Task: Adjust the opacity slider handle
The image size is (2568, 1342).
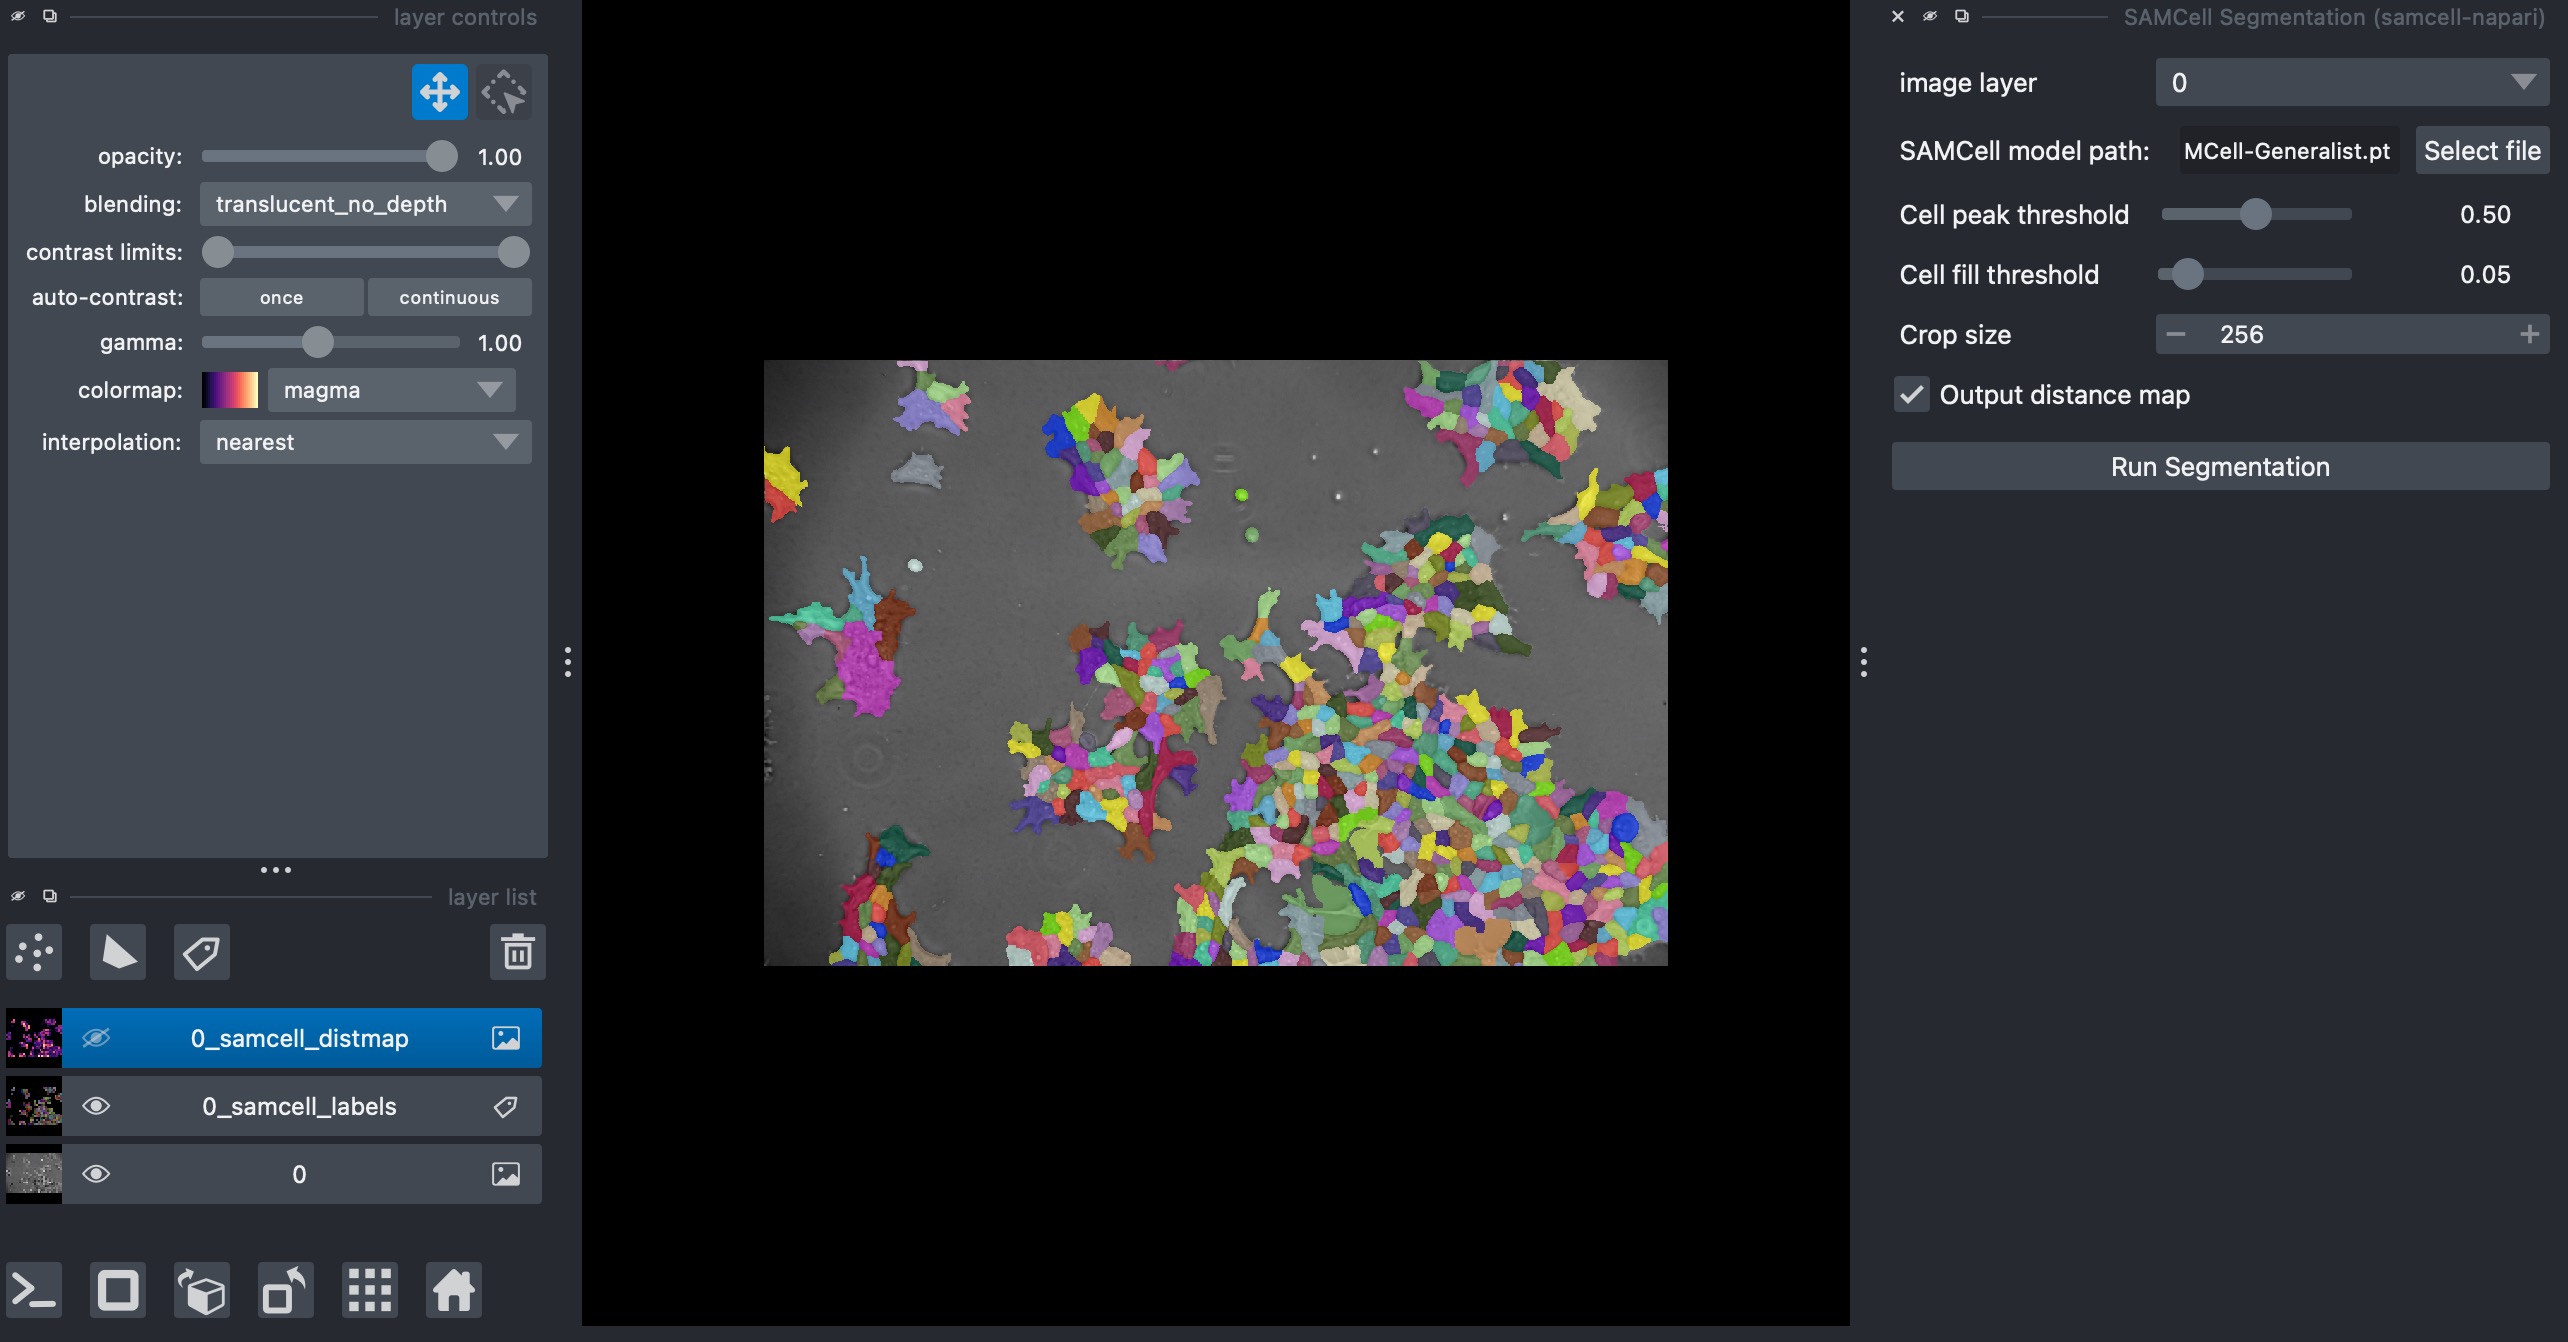Action: point(441,156)
